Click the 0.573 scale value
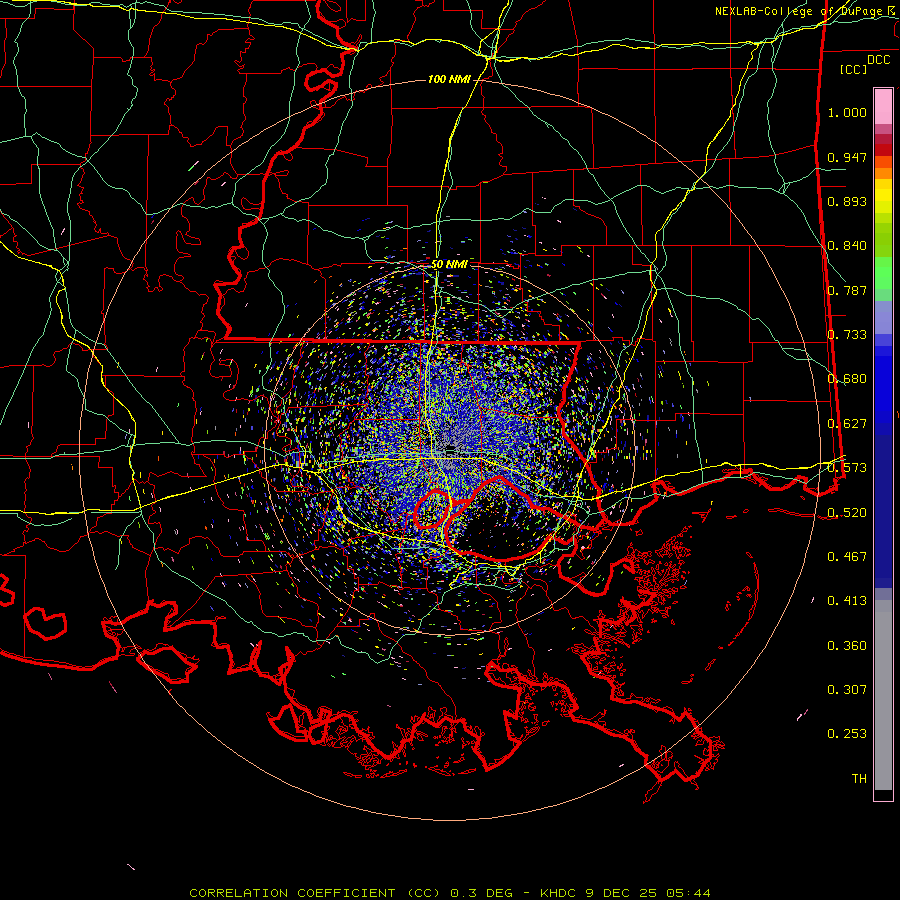Image resolution: width=900 pixels, height=900 pixels. click(847, 468)
